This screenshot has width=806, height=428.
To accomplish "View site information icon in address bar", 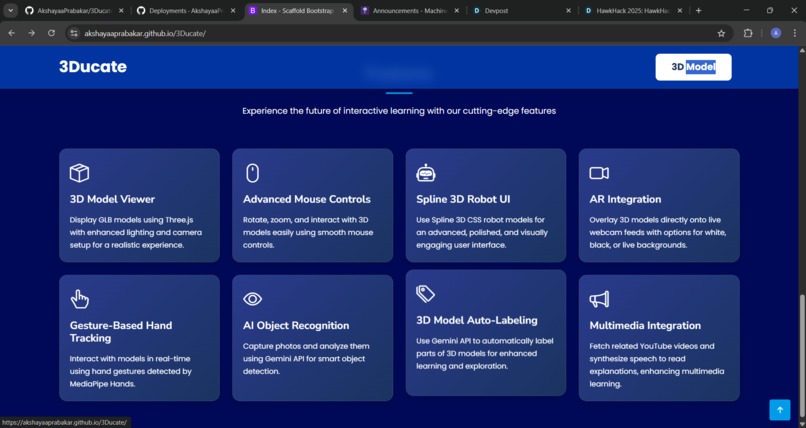I will [74, 33].
